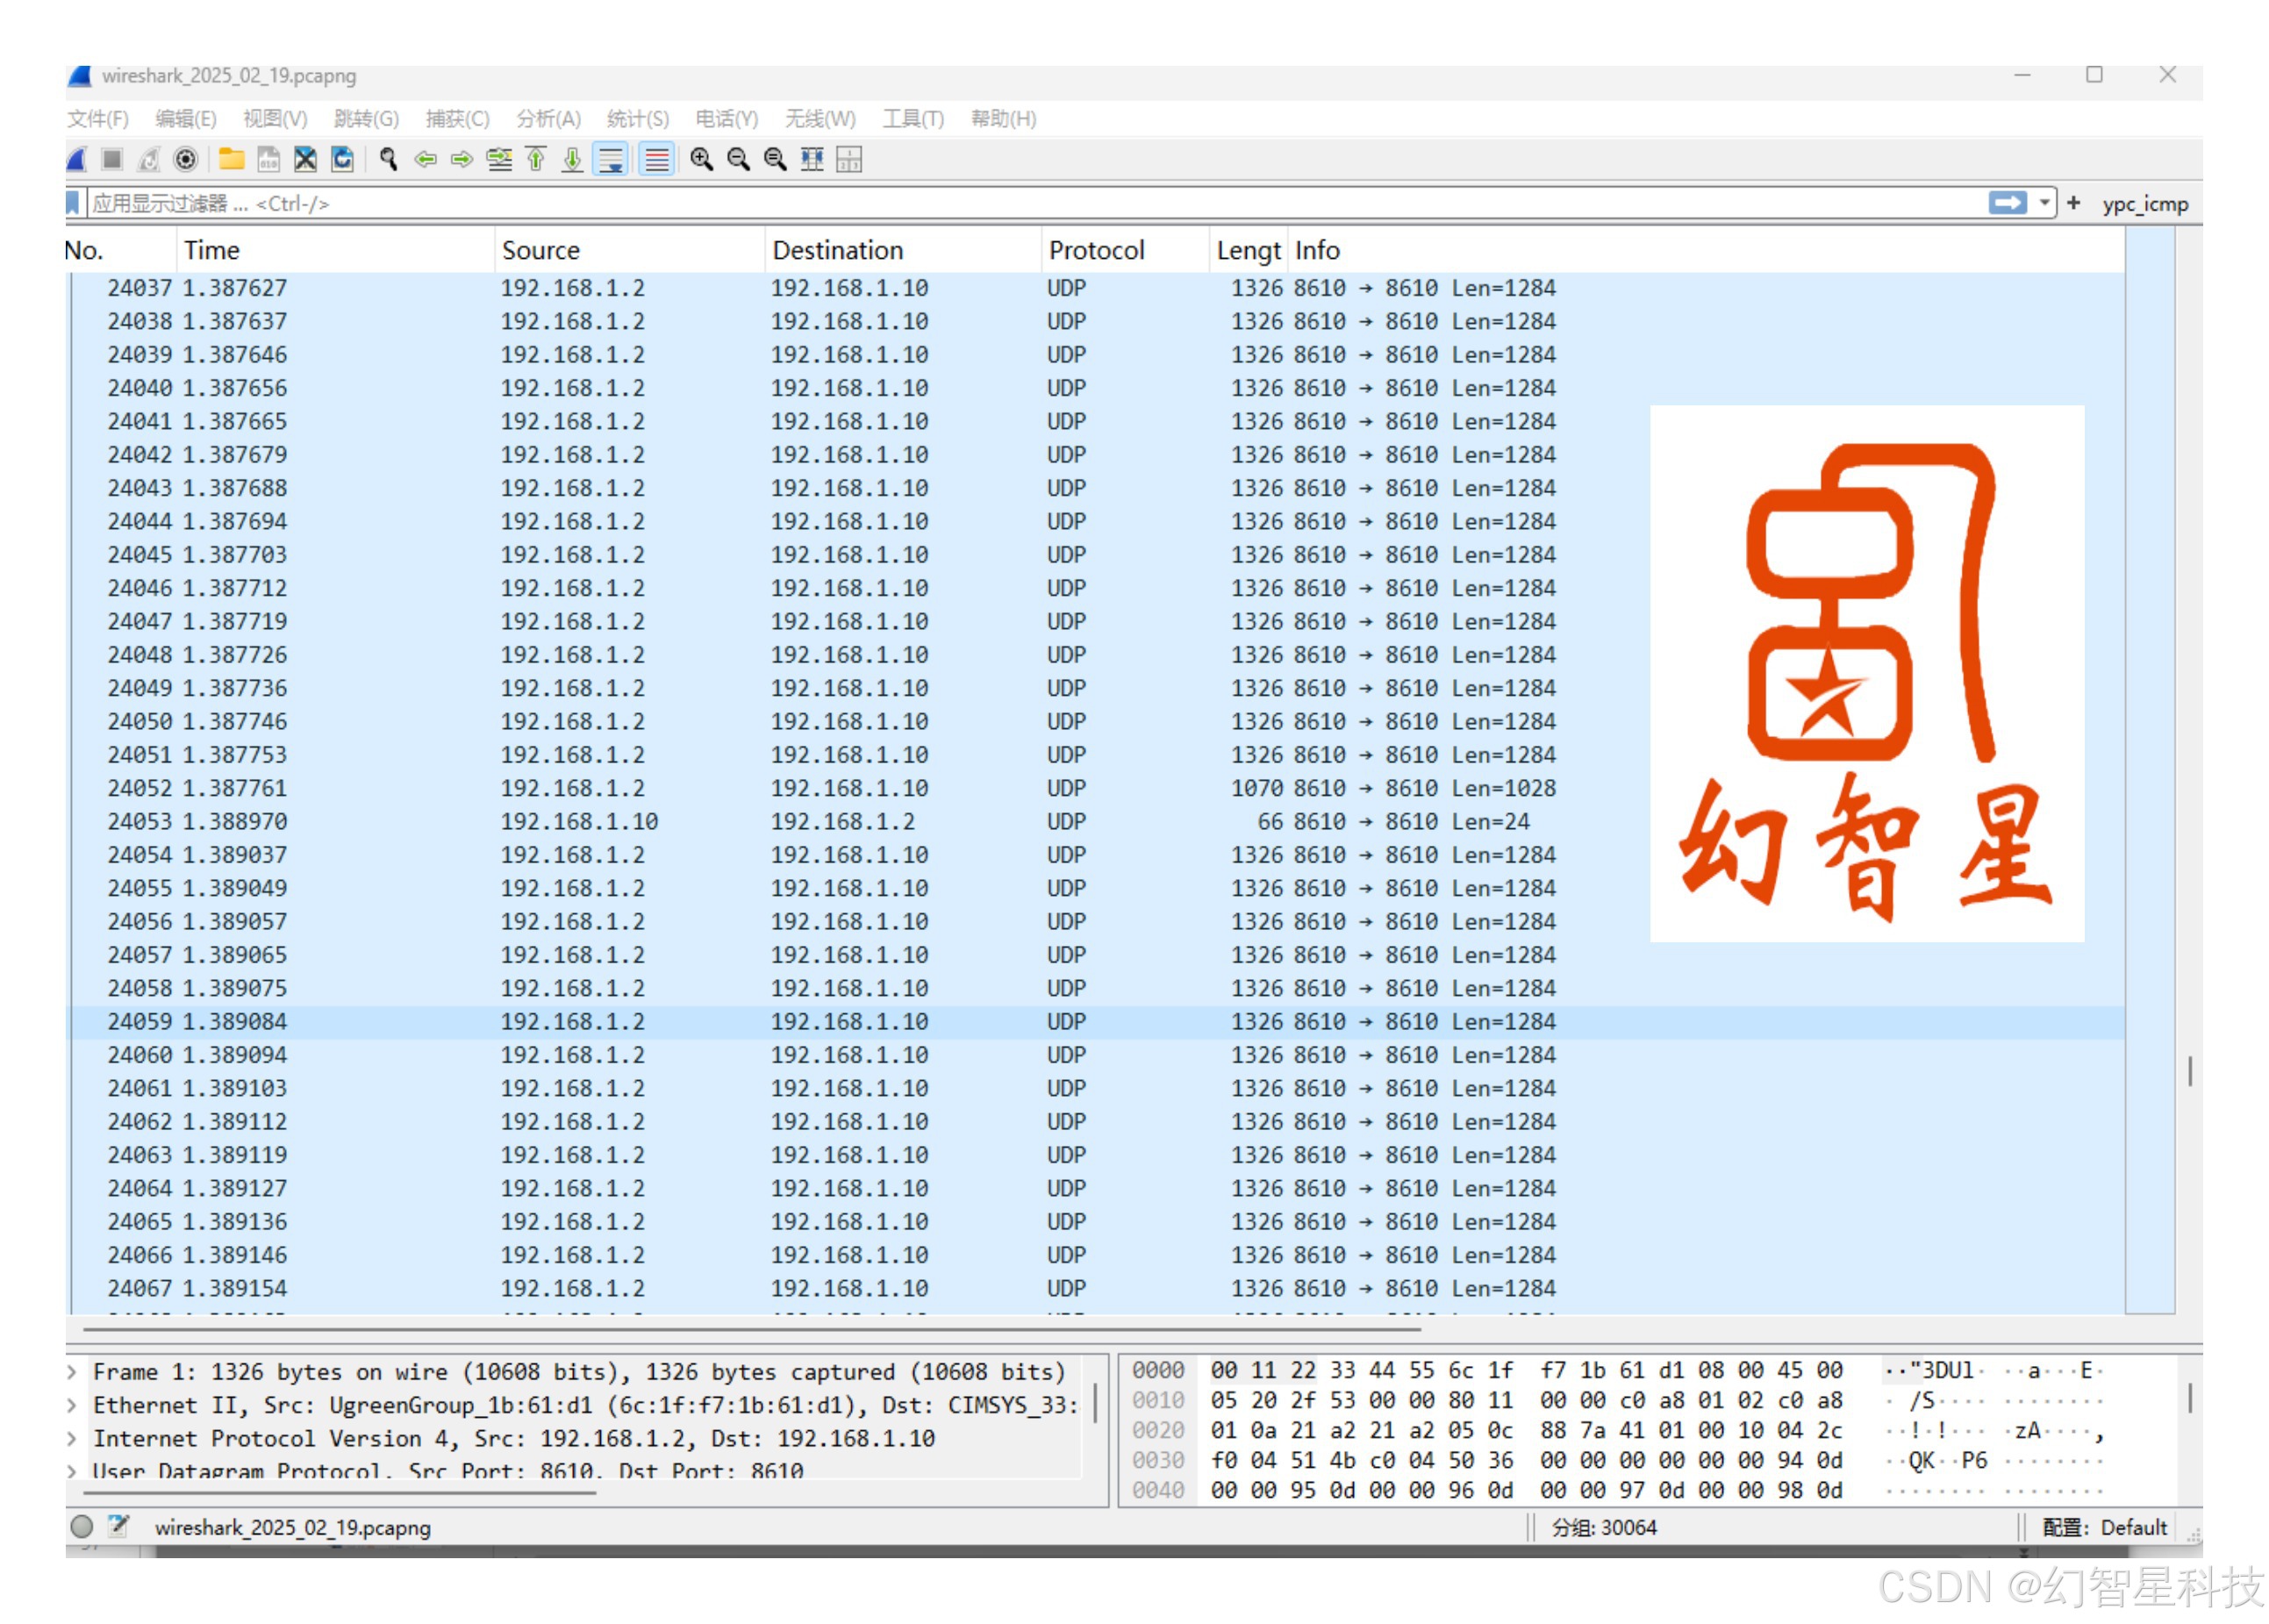Open capture options gear icon
The width and height of the screenshot is (2269, 1624).
click(185, 160)
